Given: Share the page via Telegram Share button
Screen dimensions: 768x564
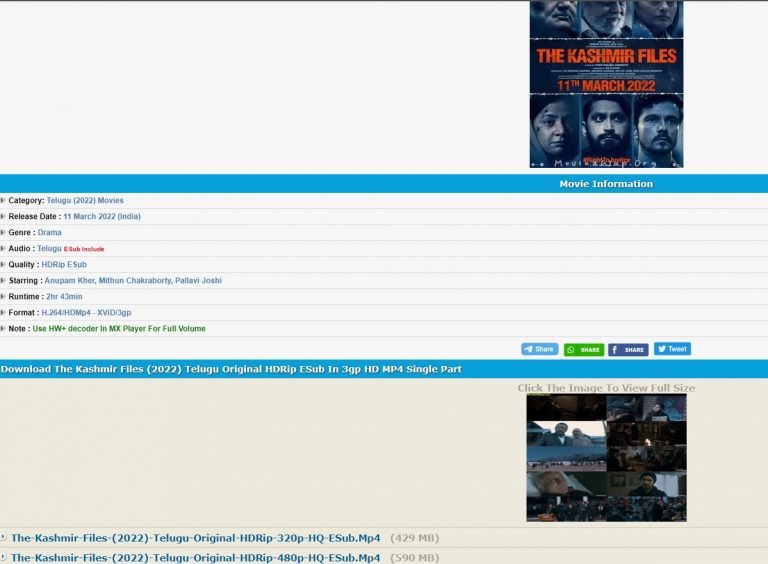Looking at the screenshot, I should (539, 349).
